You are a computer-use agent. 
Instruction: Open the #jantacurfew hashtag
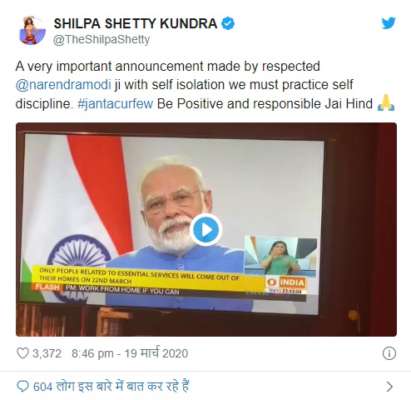115,104
